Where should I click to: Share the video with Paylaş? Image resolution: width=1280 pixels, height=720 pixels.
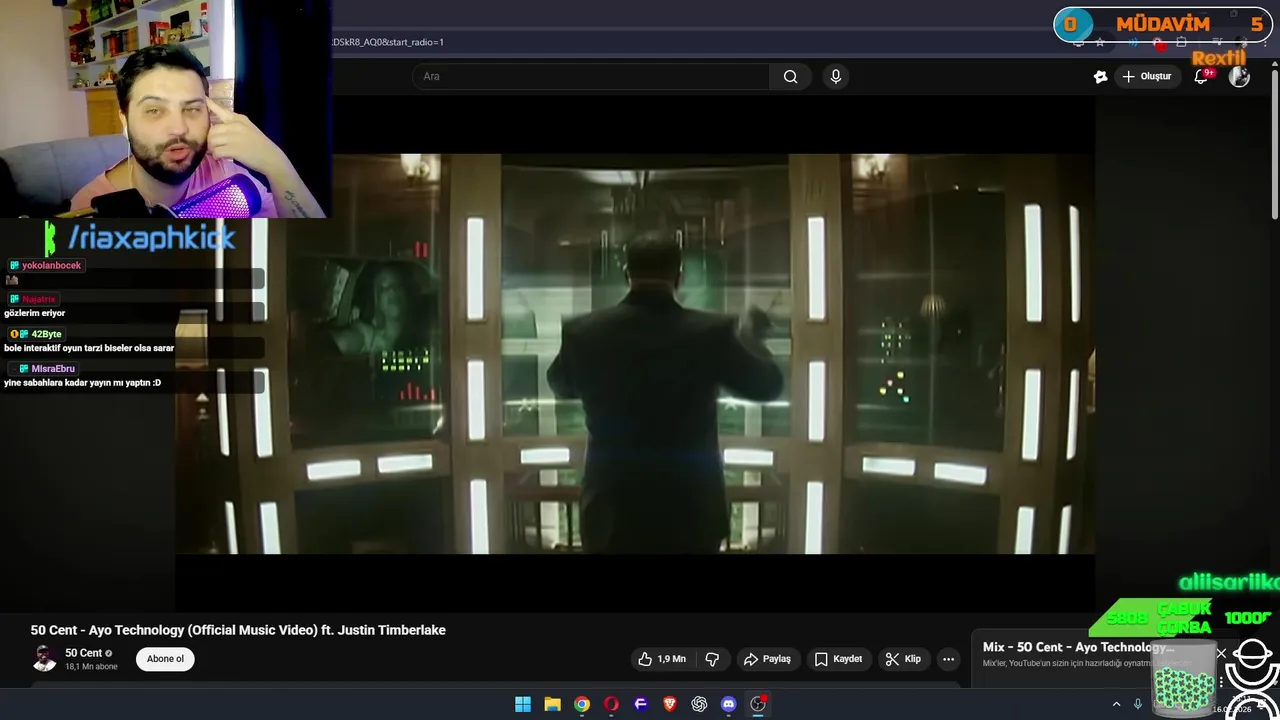(x=767, y=659)
